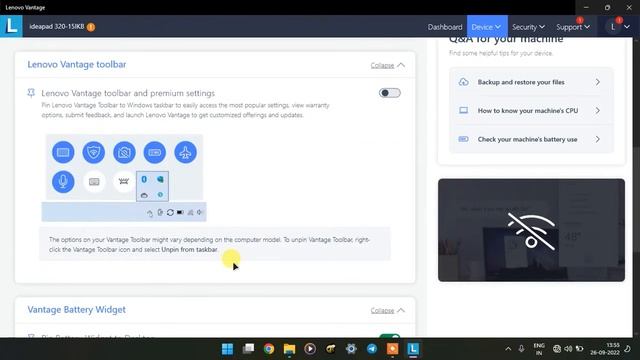The width and height of the screenshot is (640, 360).
Task: Click the Lenovo L logo icon
Action: point(11,26)
